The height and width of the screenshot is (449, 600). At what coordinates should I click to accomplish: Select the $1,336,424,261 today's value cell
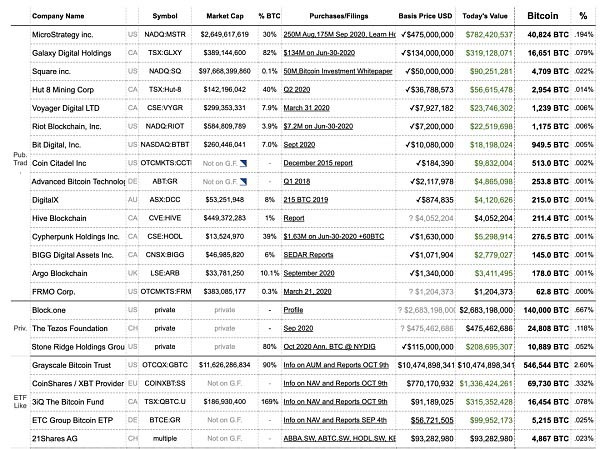(486, 384)
